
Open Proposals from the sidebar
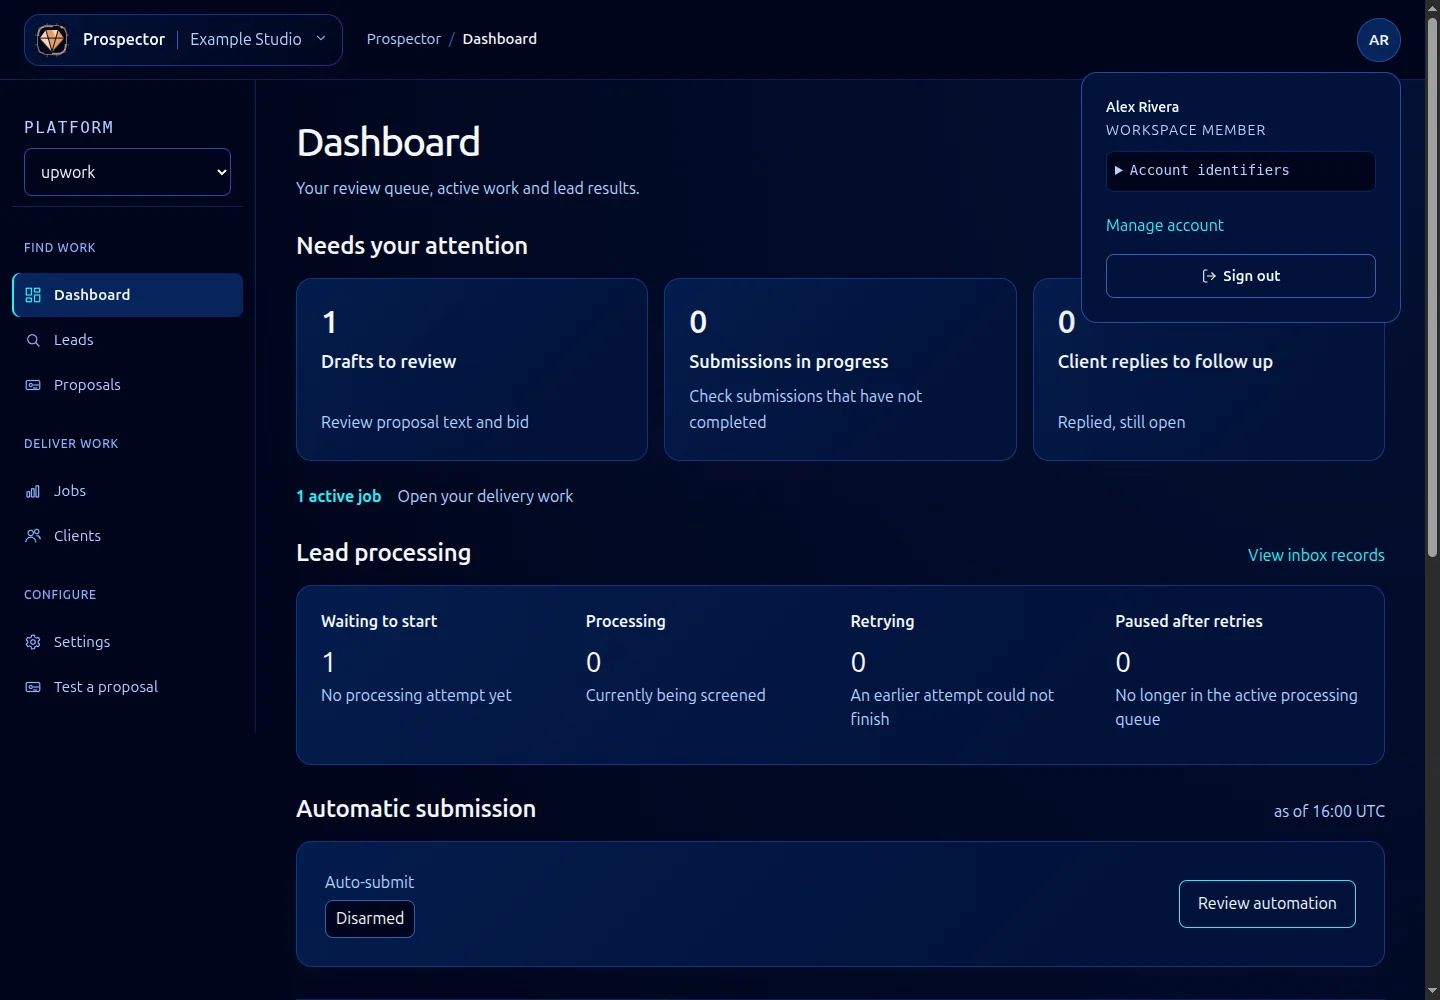point(127,385)
